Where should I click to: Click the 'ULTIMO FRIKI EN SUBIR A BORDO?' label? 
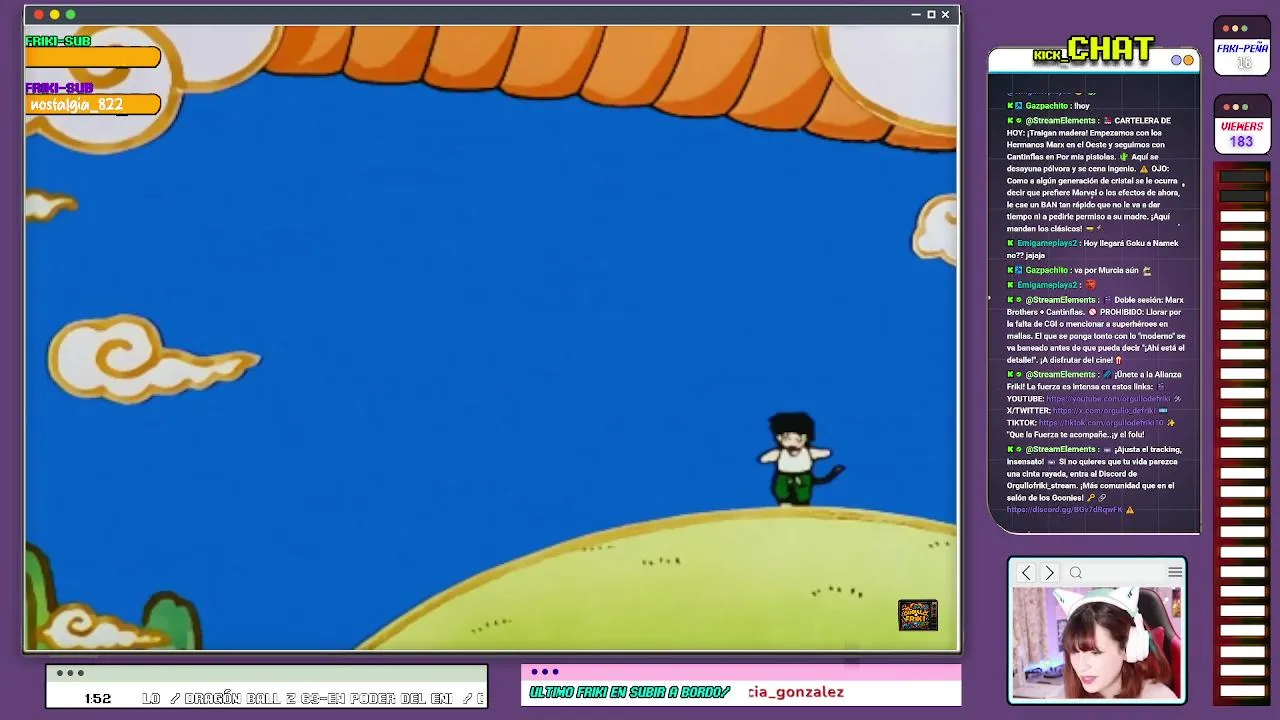coord(630,692)
